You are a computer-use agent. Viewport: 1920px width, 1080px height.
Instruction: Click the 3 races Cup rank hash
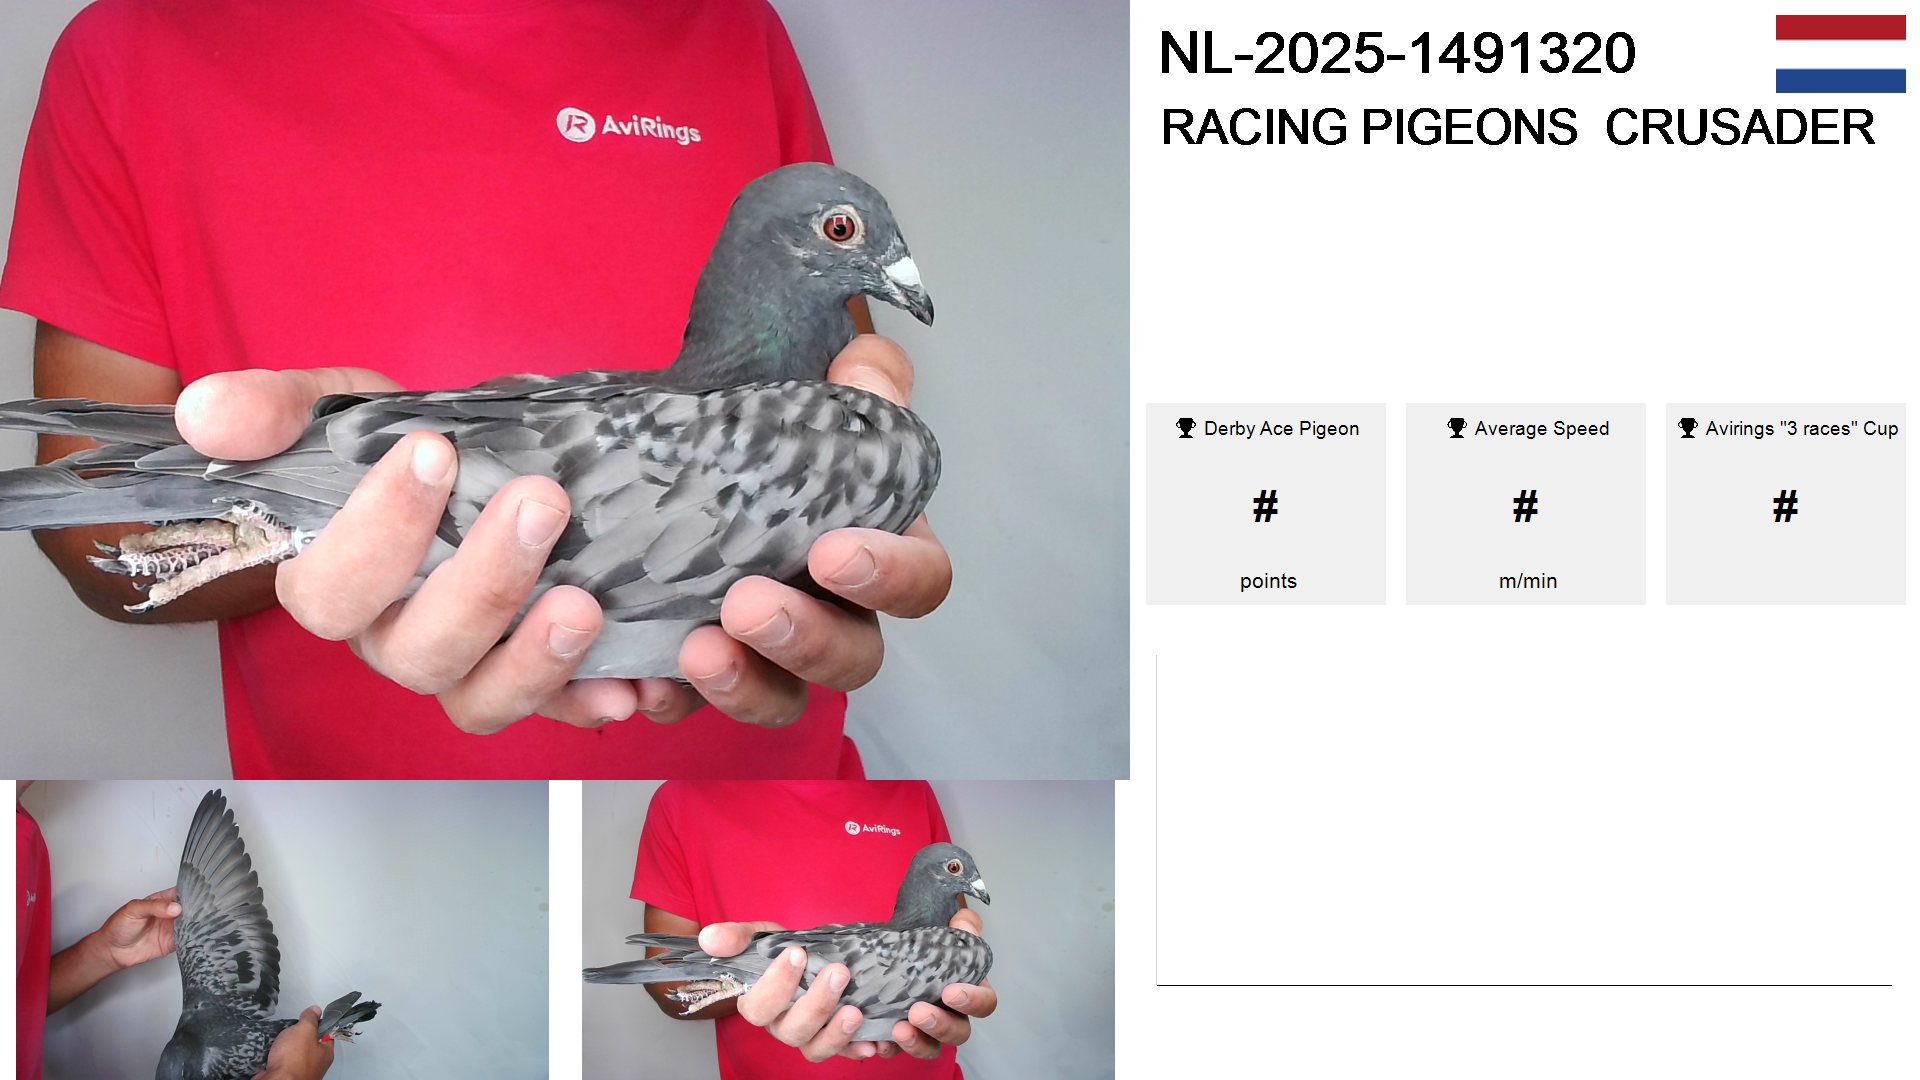click(x=1786, y=507)
